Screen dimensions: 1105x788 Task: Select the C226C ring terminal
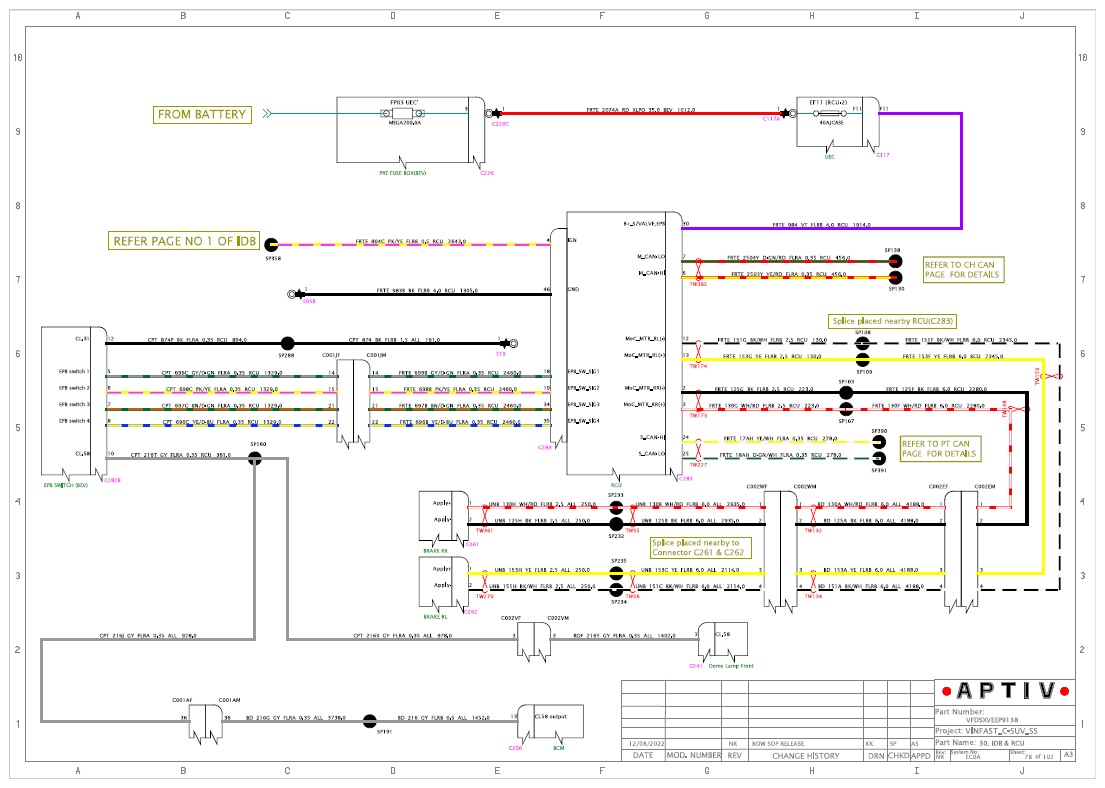tap(489, 113)
